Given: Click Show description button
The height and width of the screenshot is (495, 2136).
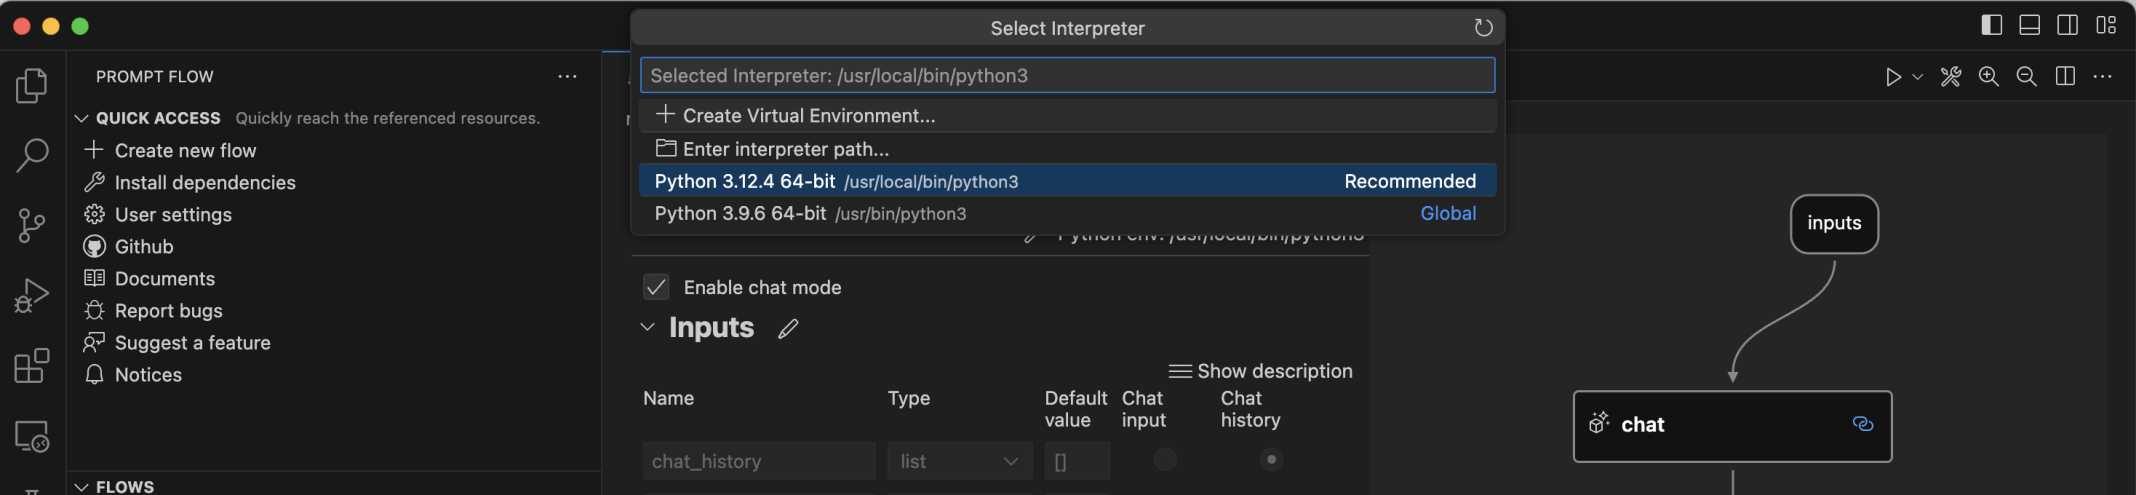Looking at the screenshot, I should (1260, 371).
